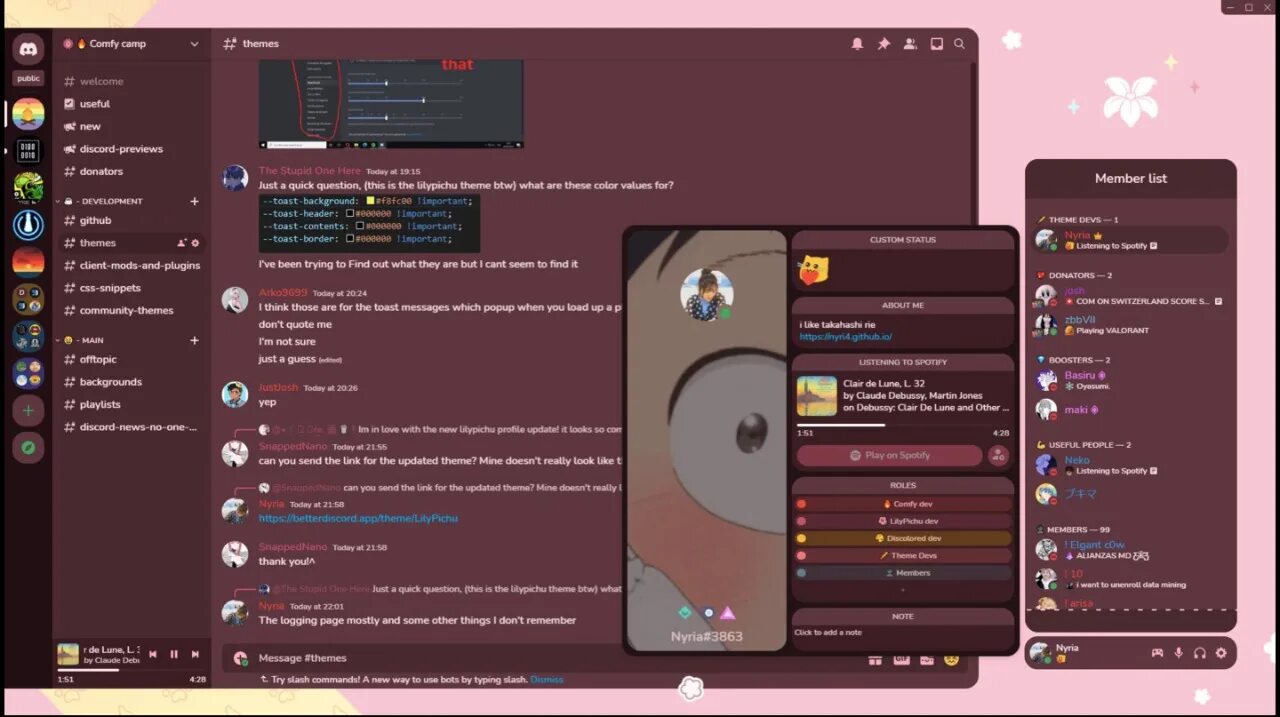Click the search magnifier icon
1280x717 pixels.
click(x=960, y=44)
